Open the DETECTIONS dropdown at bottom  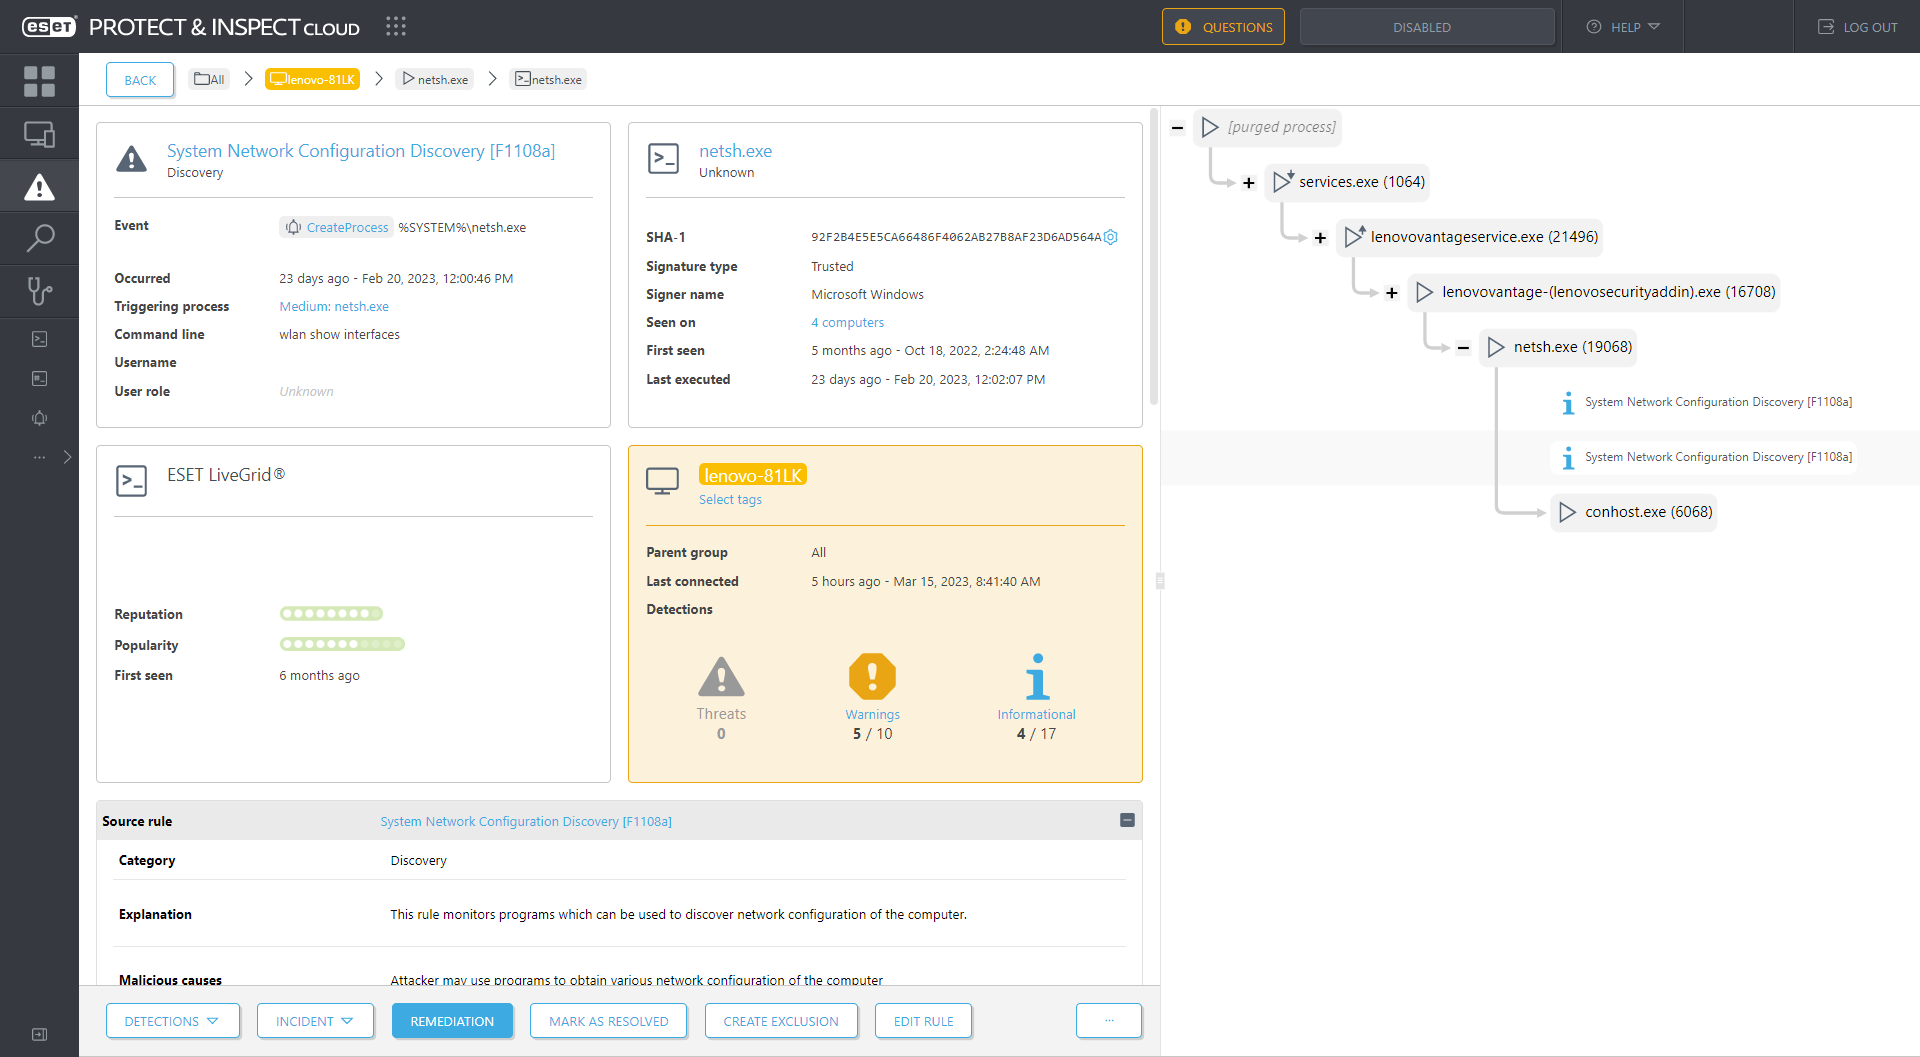click(x=172, y=1021)
